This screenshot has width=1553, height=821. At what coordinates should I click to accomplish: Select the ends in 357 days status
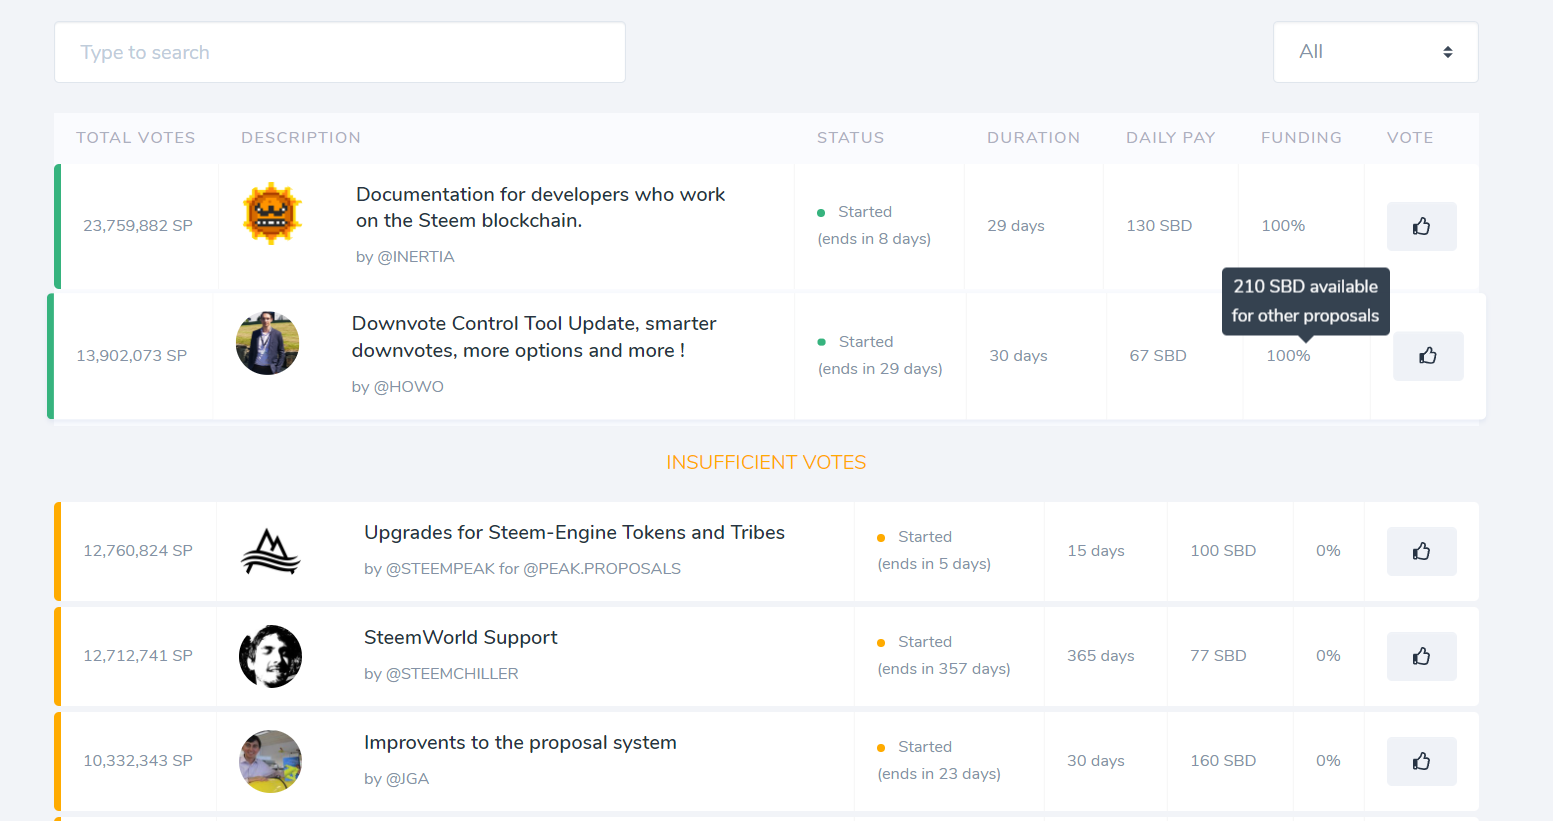(944, 669)
